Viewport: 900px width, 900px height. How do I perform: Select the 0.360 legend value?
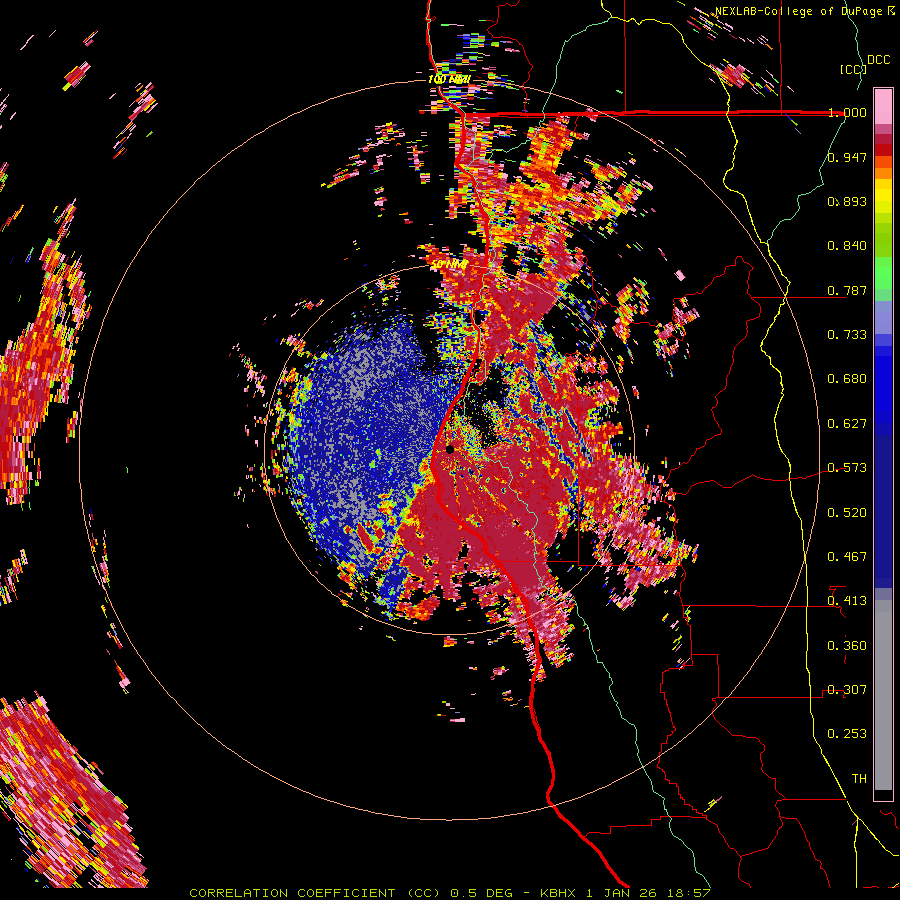coord(847,646)
